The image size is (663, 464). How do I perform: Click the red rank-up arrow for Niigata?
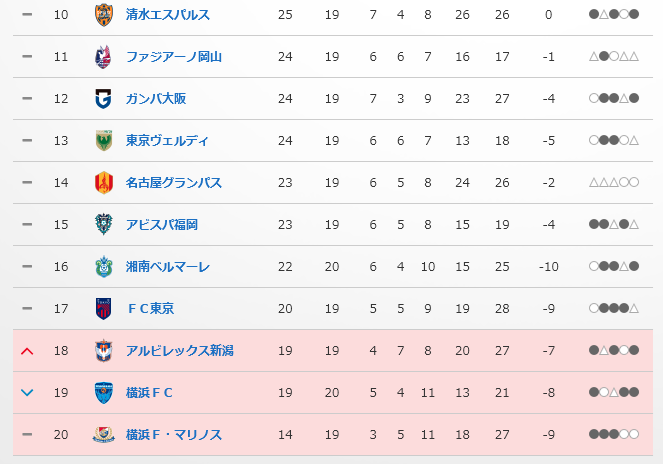click(x=27, y=351)
